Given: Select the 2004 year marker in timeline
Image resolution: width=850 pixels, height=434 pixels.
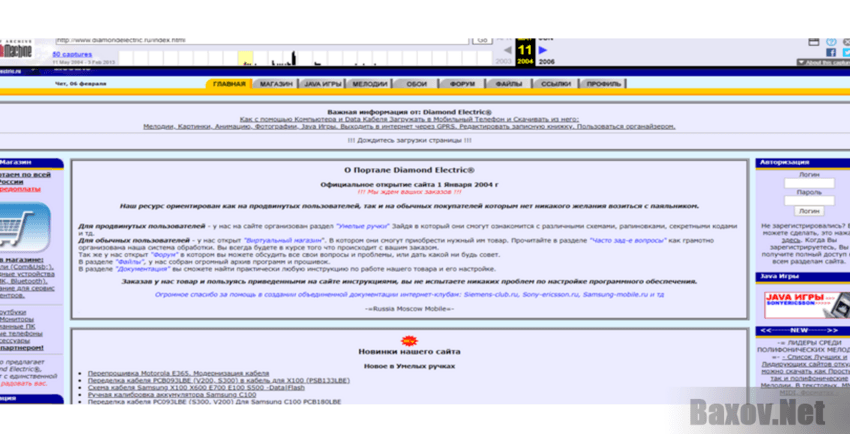Looking at the screenshot, I should pyautogui.click(x=525, y=61).
